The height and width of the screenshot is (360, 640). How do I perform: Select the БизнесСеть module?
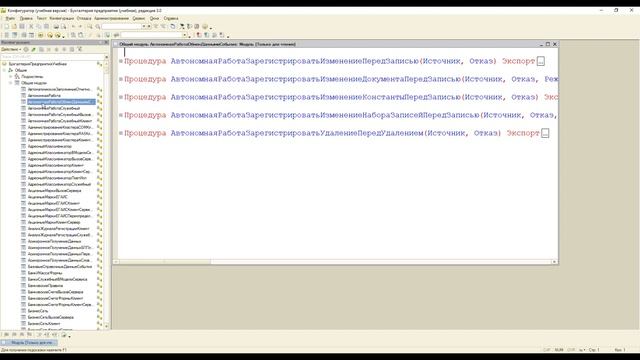38,311
